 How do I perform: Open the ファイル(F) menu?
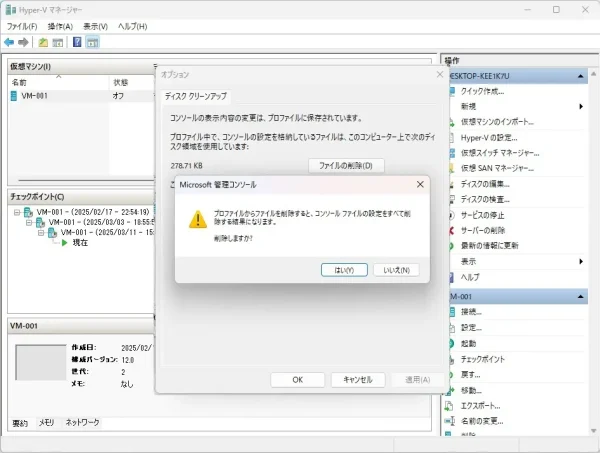pyautogui.click(x=22, y=26)
